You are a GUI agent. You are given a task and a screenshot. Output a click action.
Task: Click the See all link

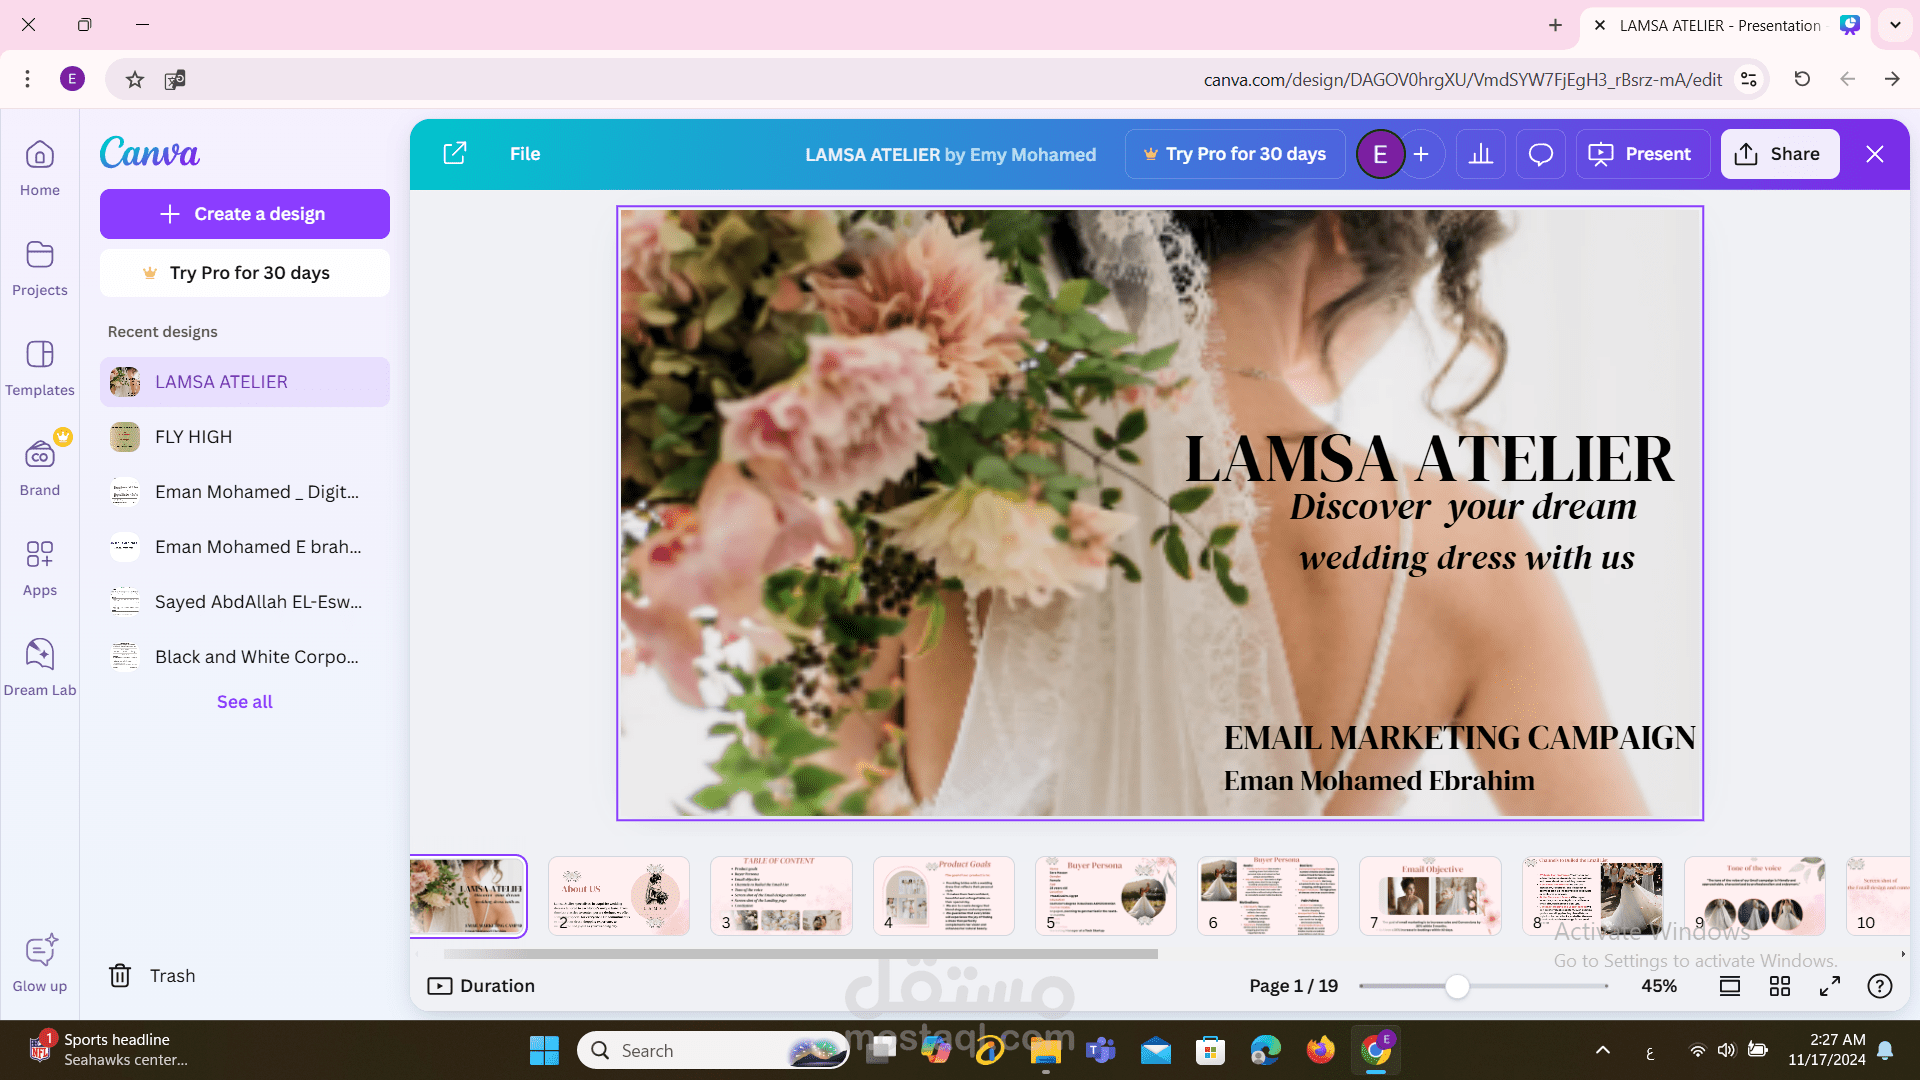(x=244, y=702)
